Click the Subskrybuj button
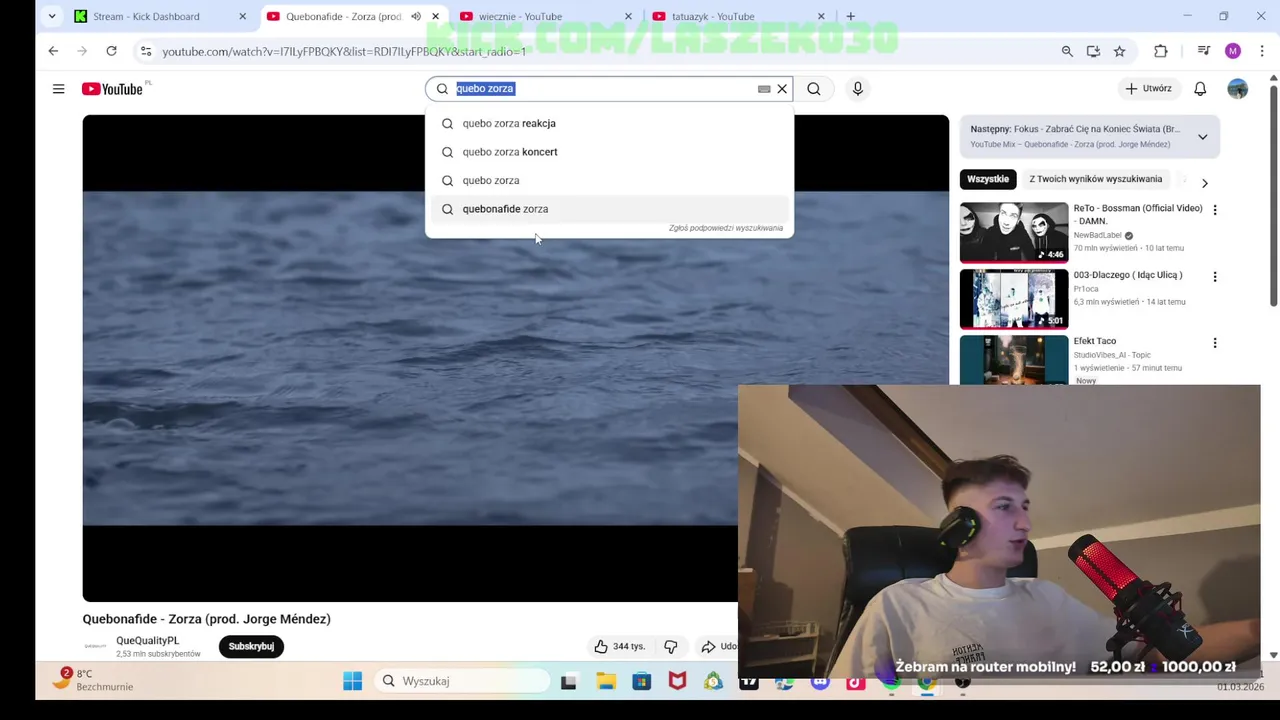 [251, 646]
